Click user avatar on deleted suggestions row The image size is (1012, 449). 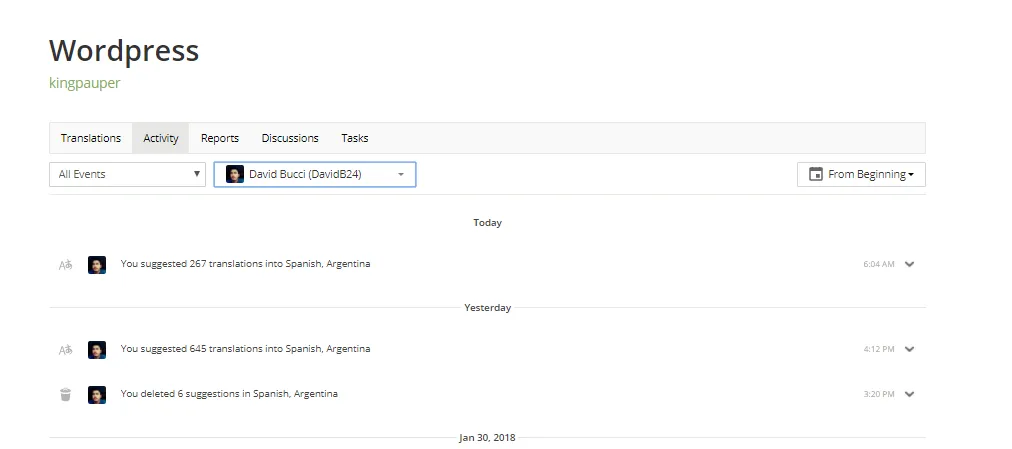97,395
